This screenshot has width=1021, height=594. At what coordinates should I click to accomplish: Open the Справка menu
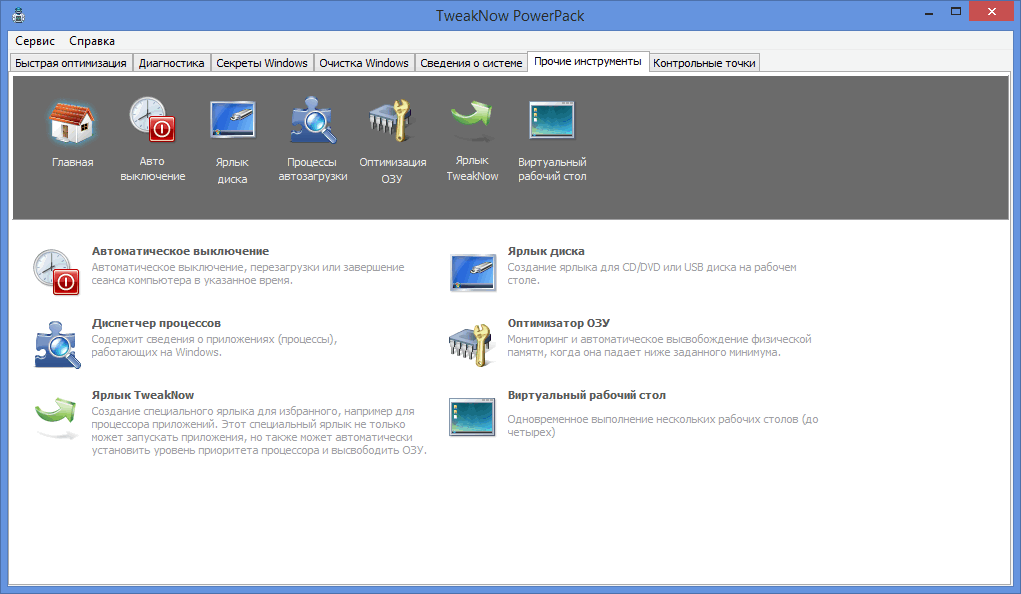pyautogui.click(x=92, y=41)
